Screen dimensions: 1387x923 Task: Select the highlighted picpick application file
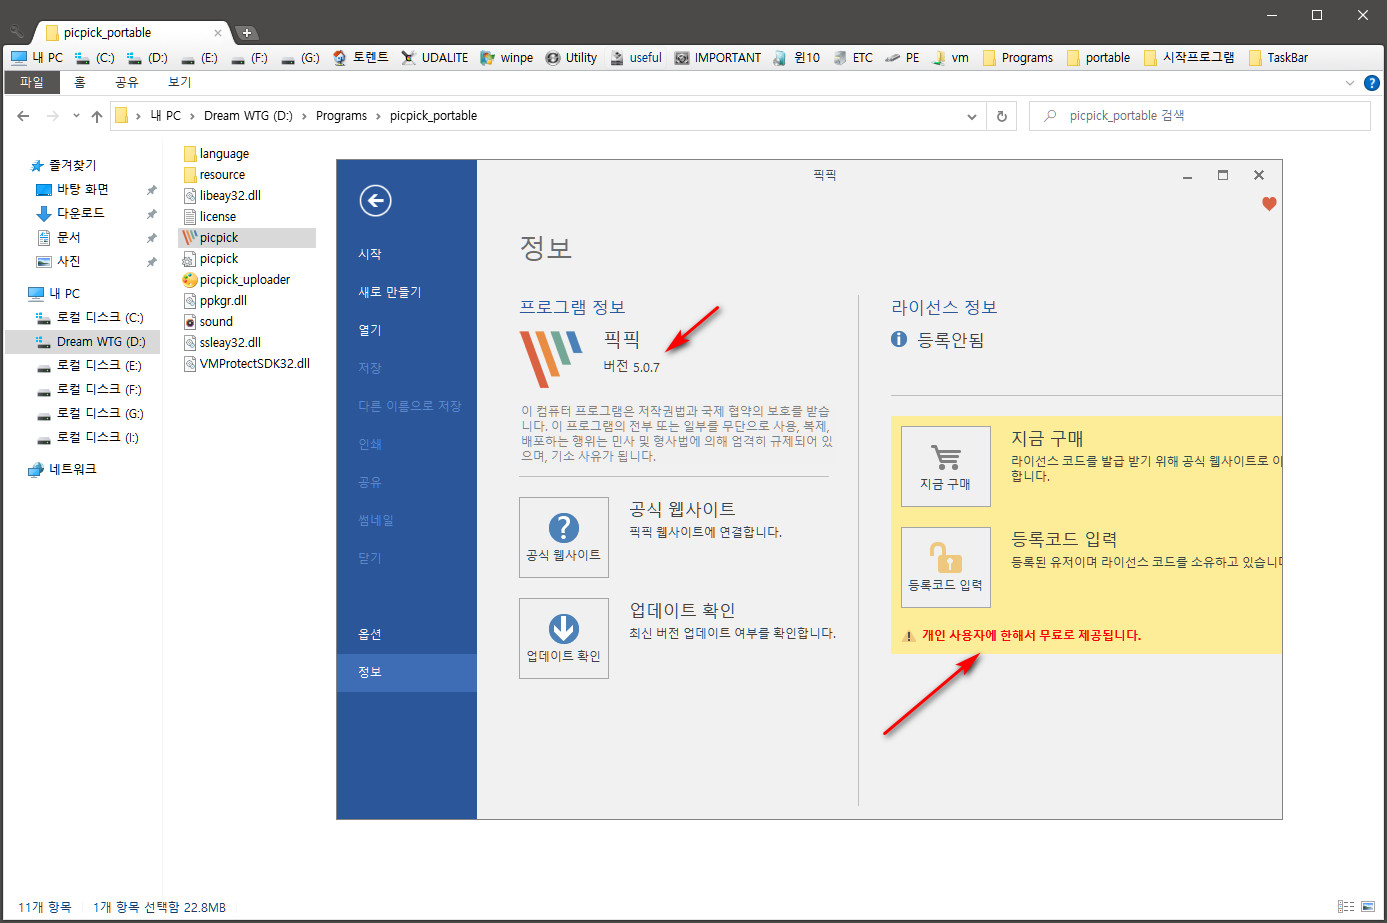pos(247,238)
